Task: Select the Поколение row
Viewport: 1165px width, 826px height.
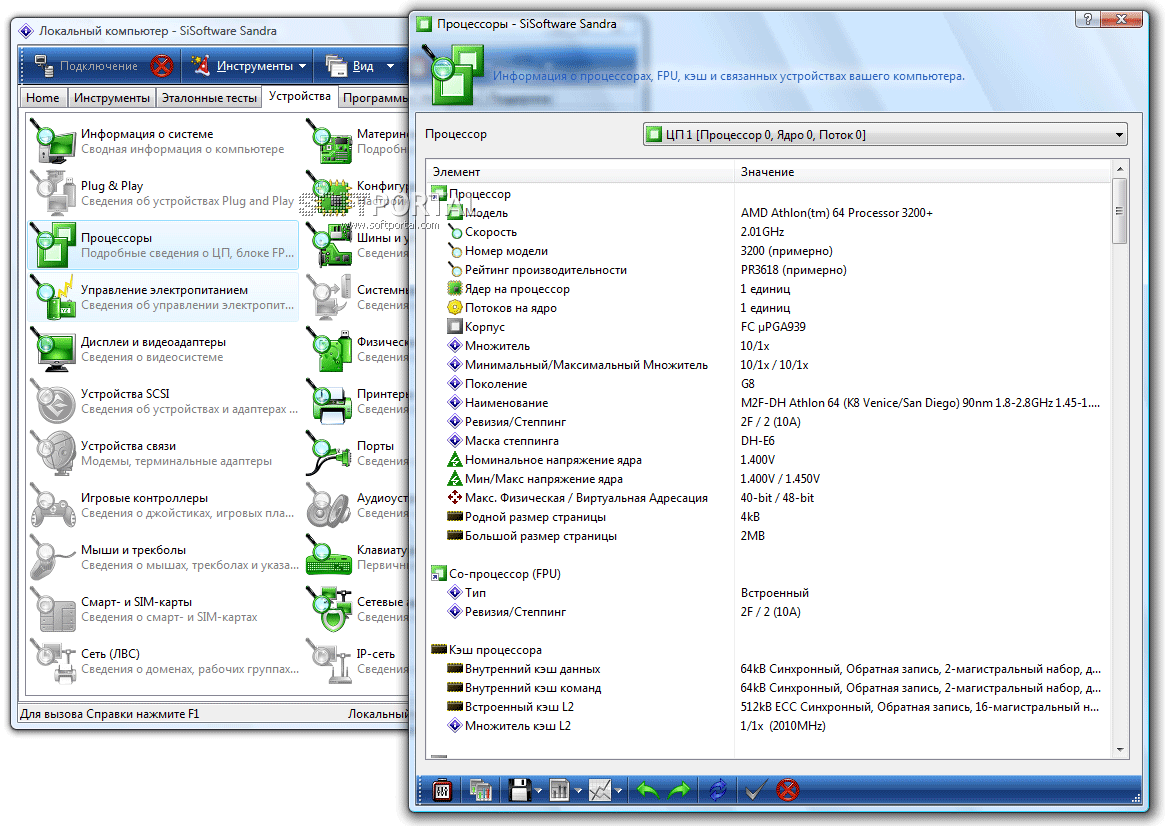Action: [x=770, y=384]
